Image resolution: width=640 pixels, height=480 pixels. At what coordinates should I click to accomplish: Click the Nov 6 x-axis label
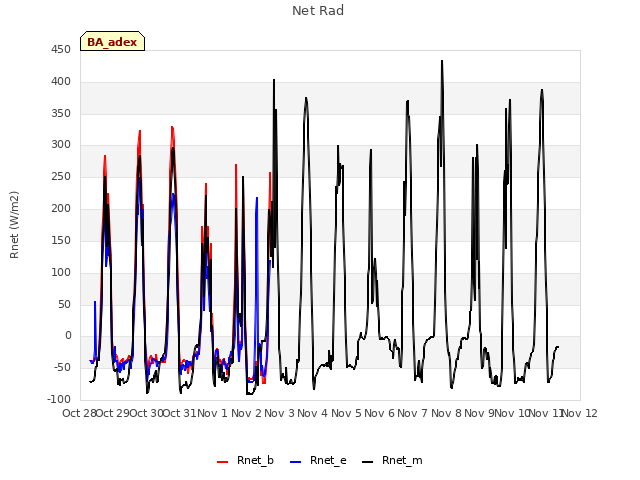379,413
